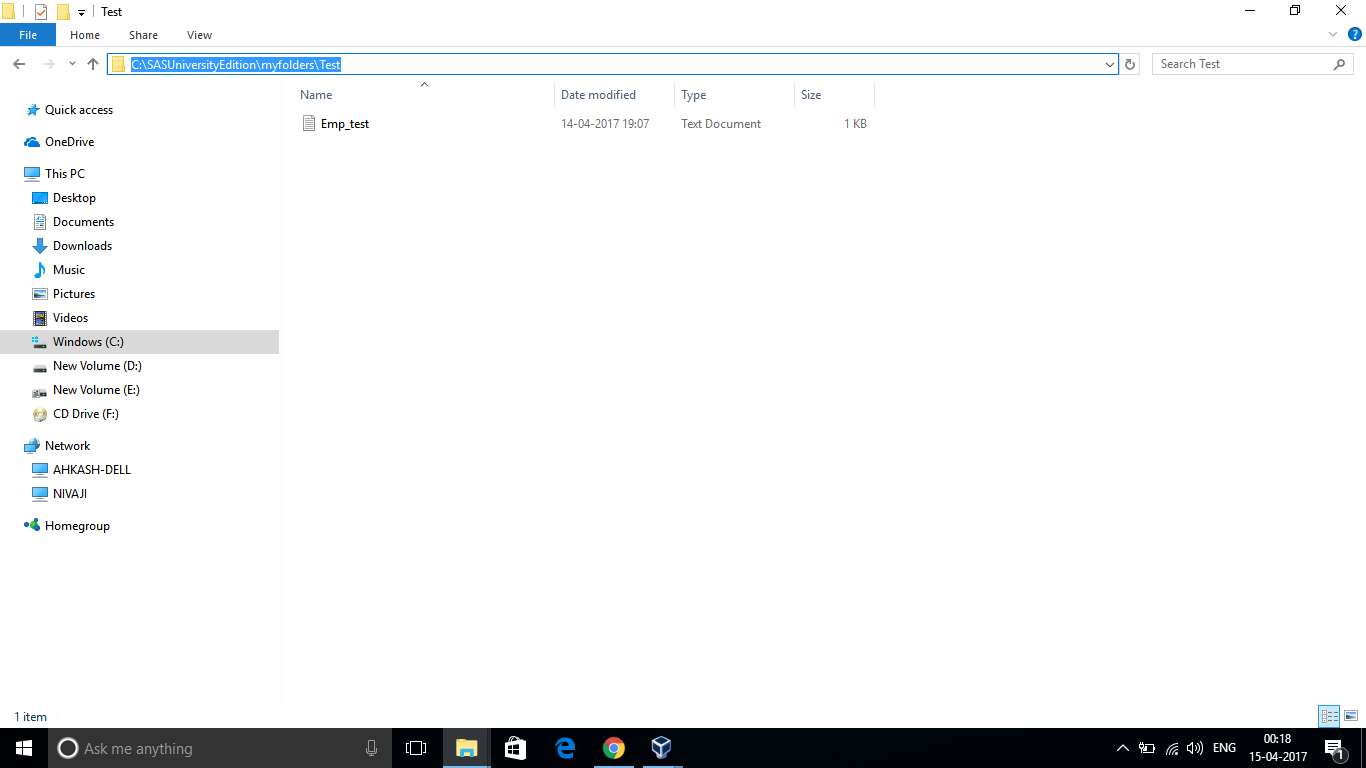The image size is (1366, 768).
Task: Open the CD Drive (F:) icon
Action: pos(39,413)
